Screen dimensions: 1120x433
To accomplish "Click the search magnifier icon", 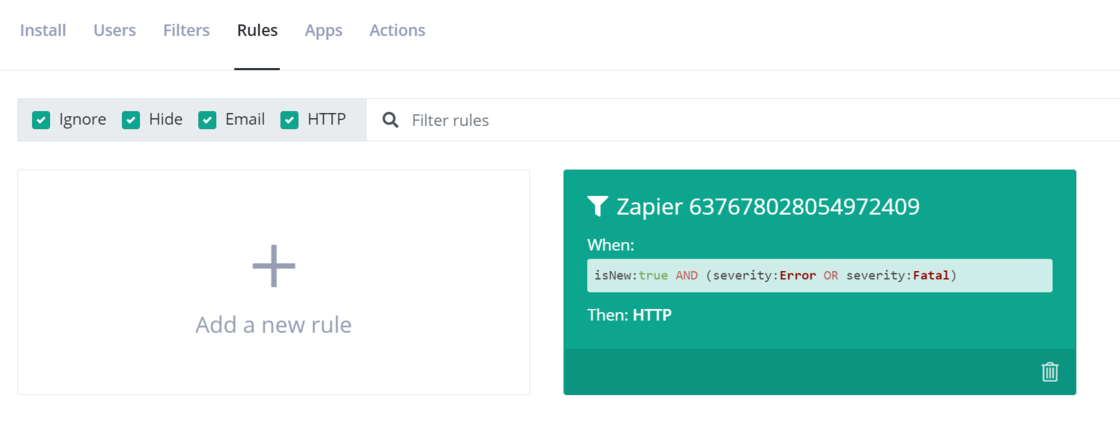I will pos(390,119).
